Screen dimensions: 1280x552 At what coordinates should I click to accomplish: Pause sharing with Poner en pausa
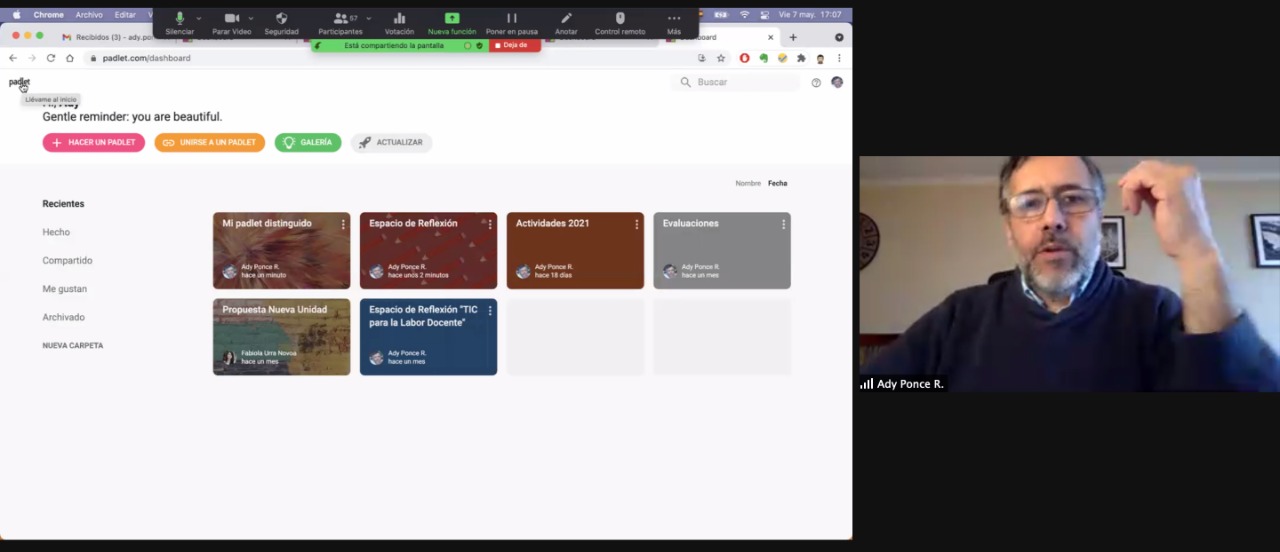[x=512, y=18]
